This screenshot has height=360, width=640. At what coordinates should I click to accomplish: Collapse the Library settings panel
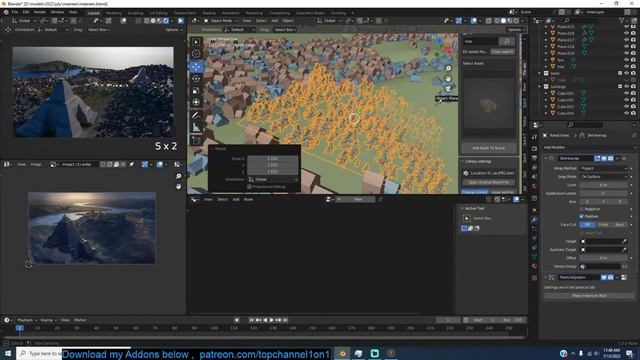point(463,162)
